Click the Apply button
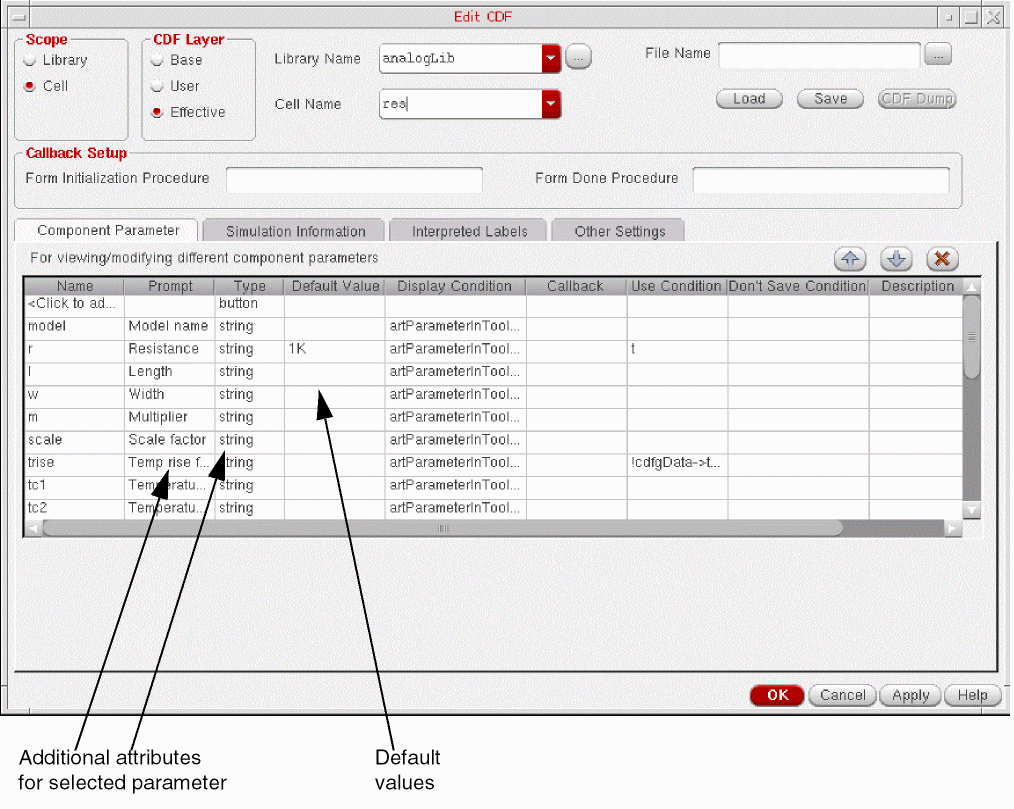 911,695
